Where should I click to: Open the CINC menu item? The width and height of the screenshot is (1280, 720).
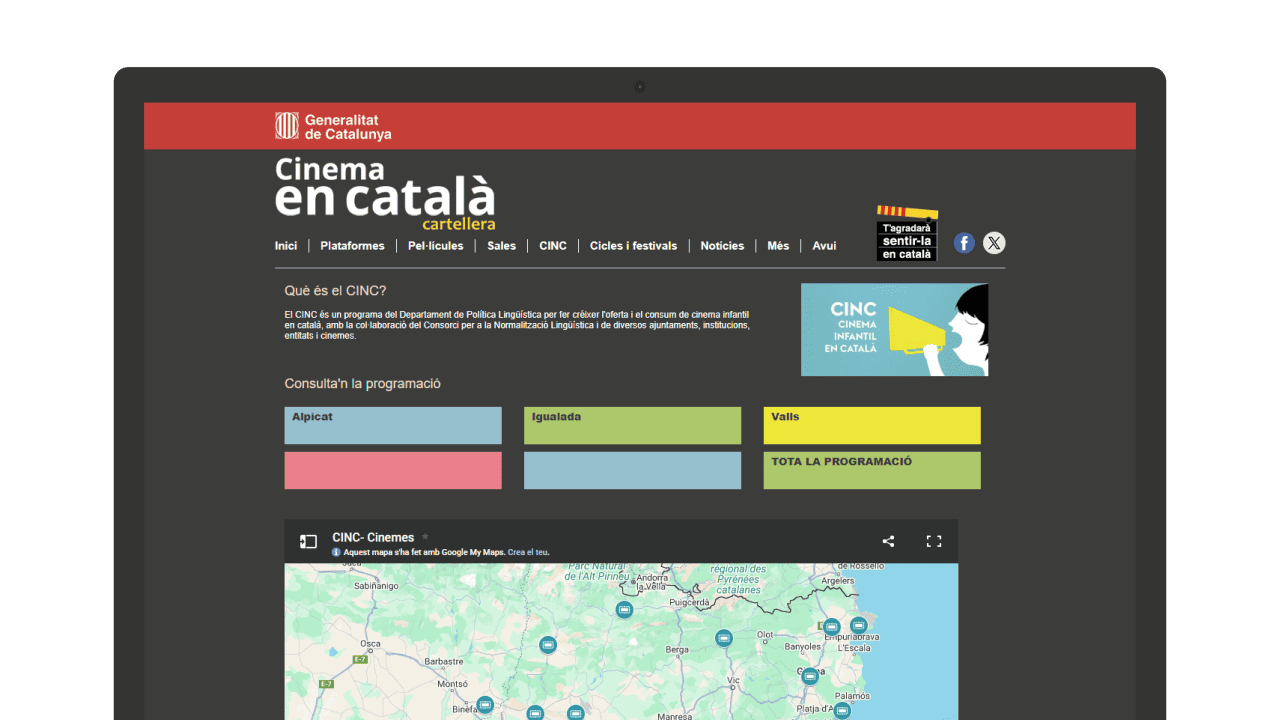click(x=553, y=246)
